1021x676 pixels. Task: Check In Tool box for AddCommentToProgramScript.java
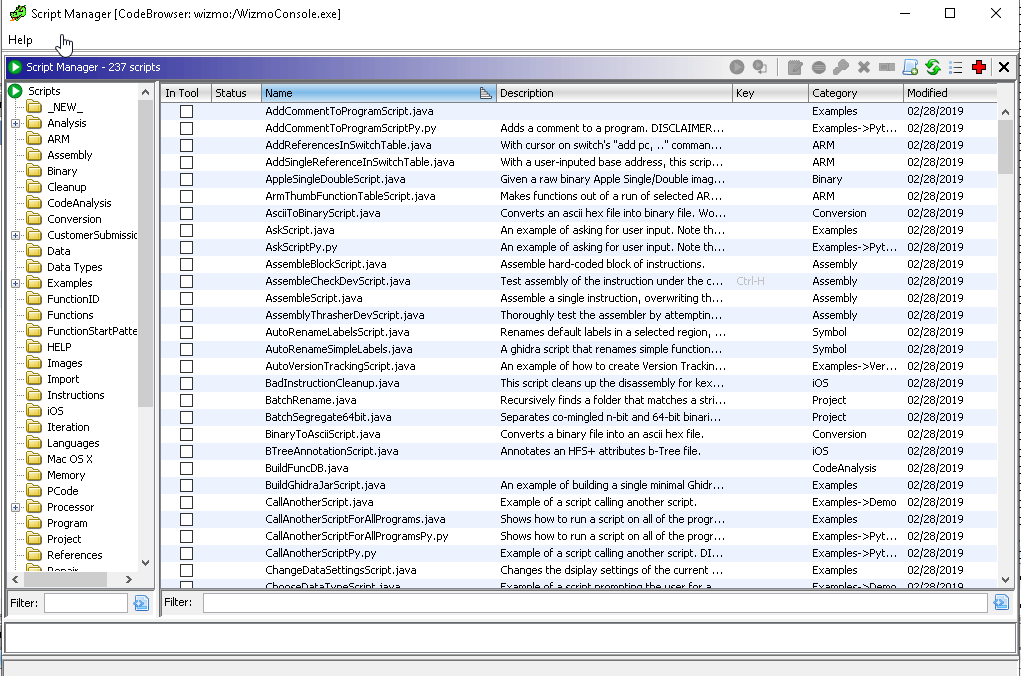pyautogui.click(x=186, y=111)
